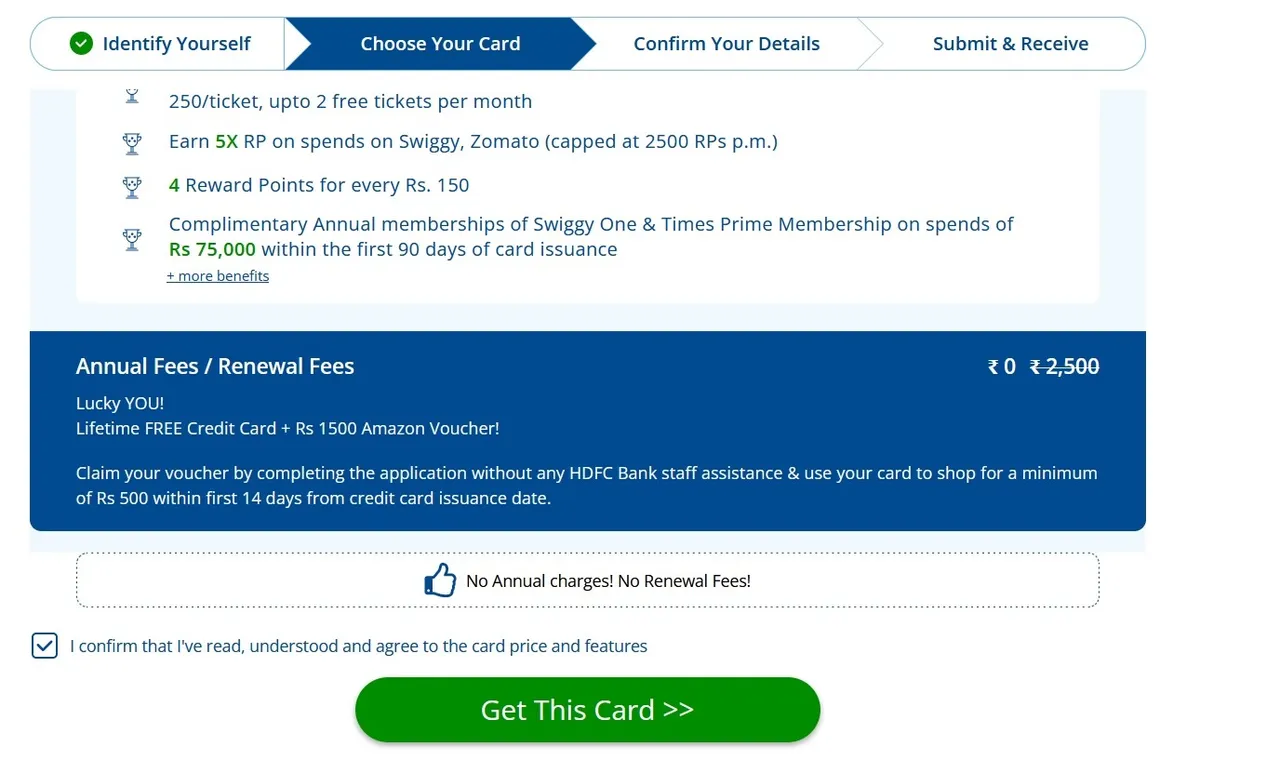Click the ₹0 fee amount
Viewport: 1280px width, 760px height.
point(1002,367)
